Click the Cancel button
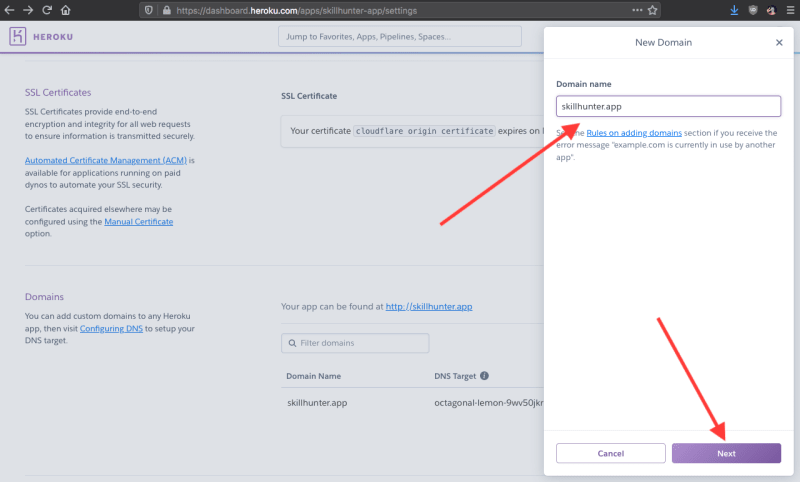 (x=611, y=453)
